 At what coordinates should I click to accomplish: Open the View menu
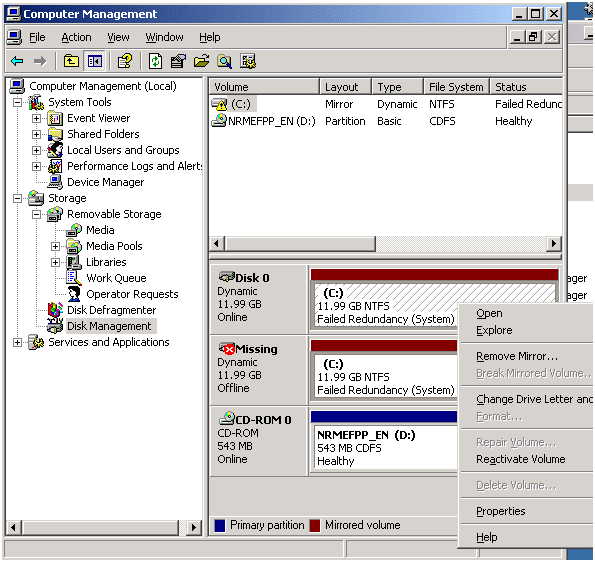[118, 37]
